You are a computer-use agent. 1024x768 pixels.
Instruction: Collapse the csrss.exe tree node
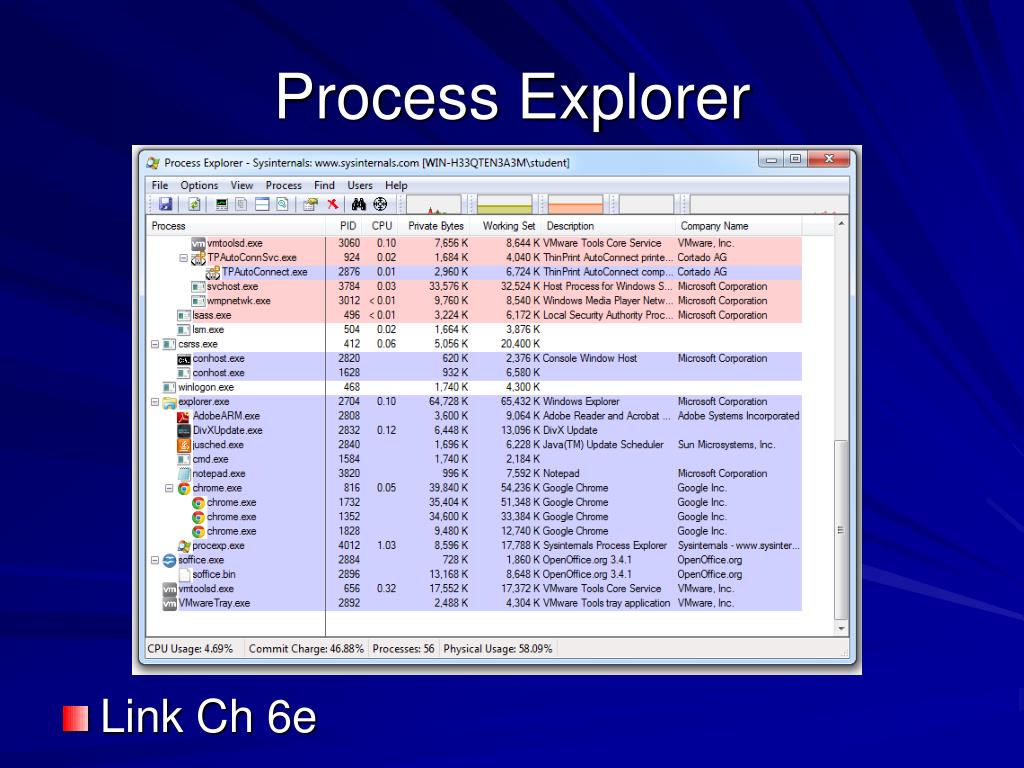(155, 344)
